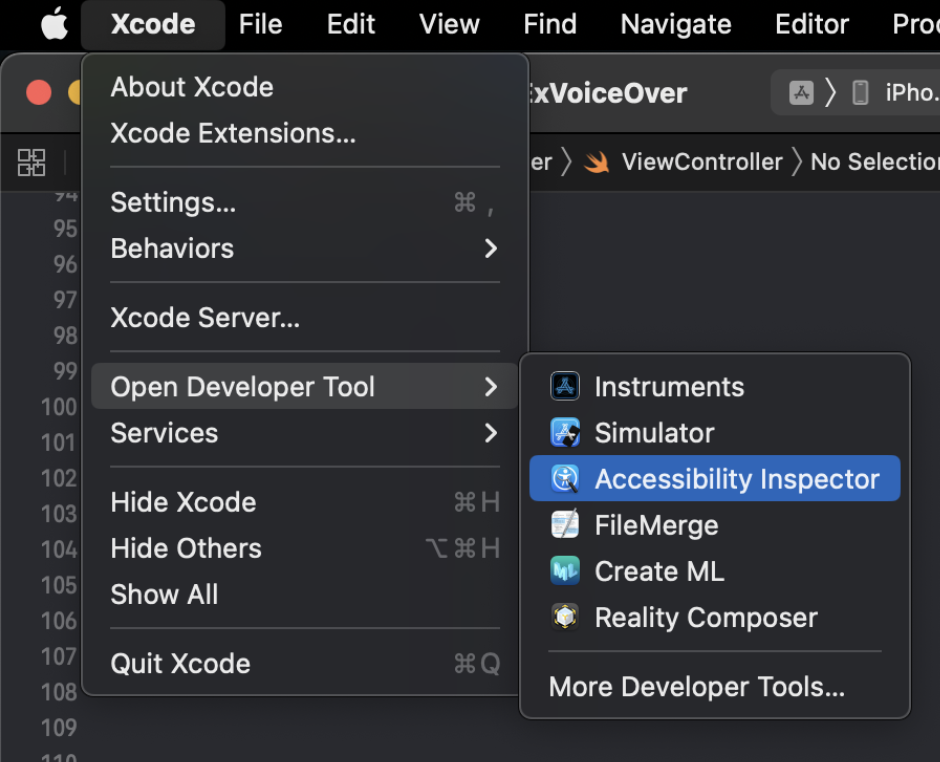This screenshot has width=940, height=762.
Task: Click the Create ML icon
Action: pos(566,571)
